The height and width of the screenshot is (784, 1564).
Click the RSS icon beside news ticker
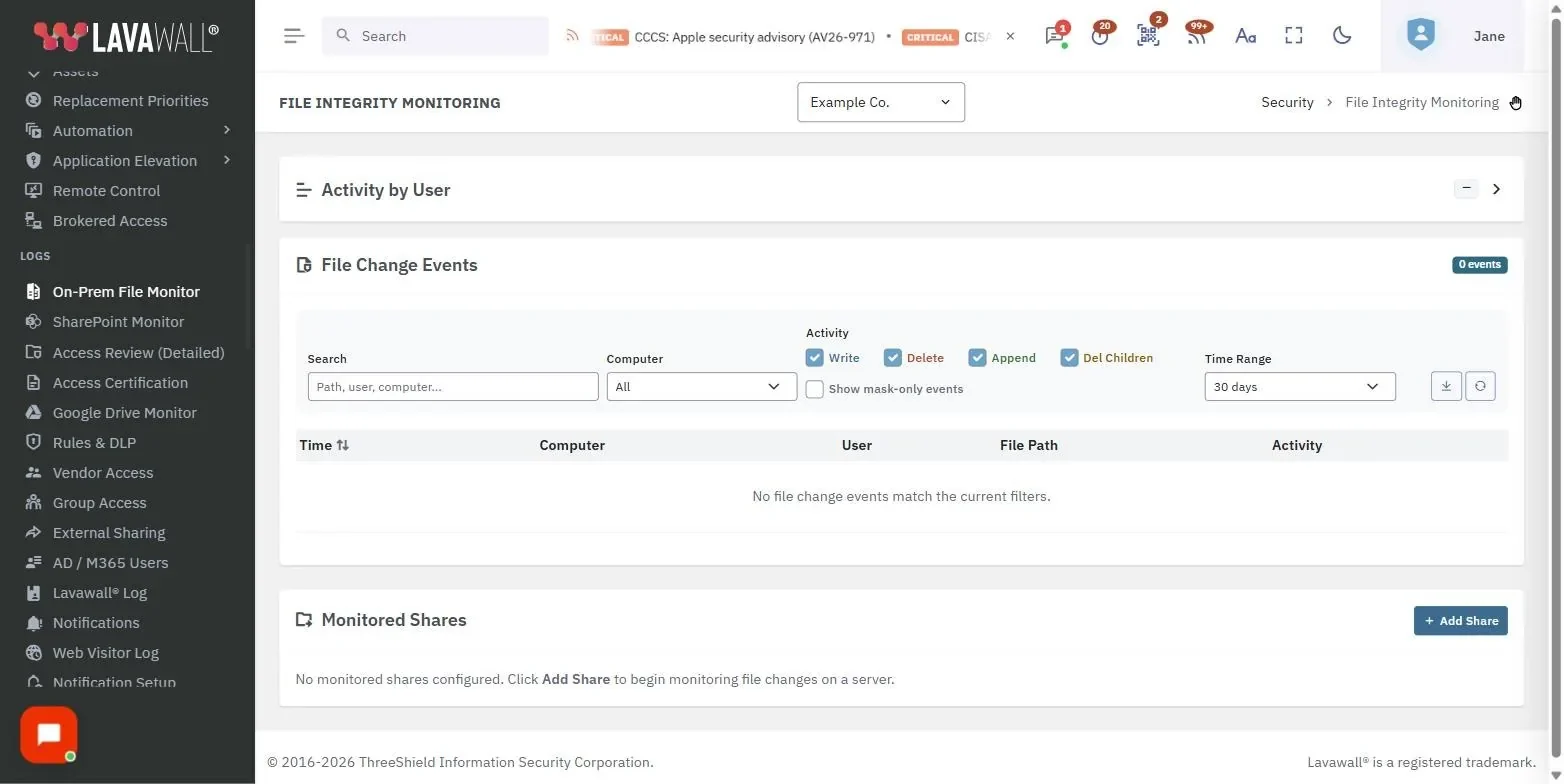[572, 36]
